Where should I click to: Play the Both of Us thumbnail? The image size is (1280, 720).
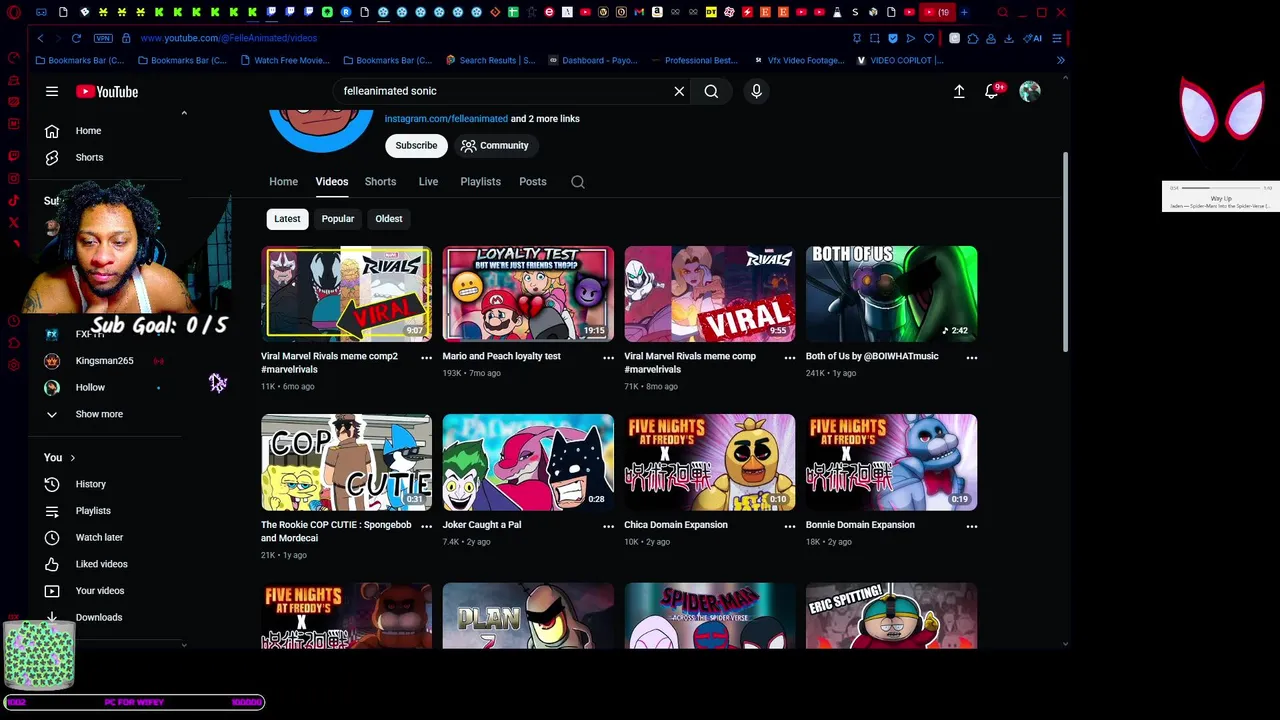coord(891,294)
